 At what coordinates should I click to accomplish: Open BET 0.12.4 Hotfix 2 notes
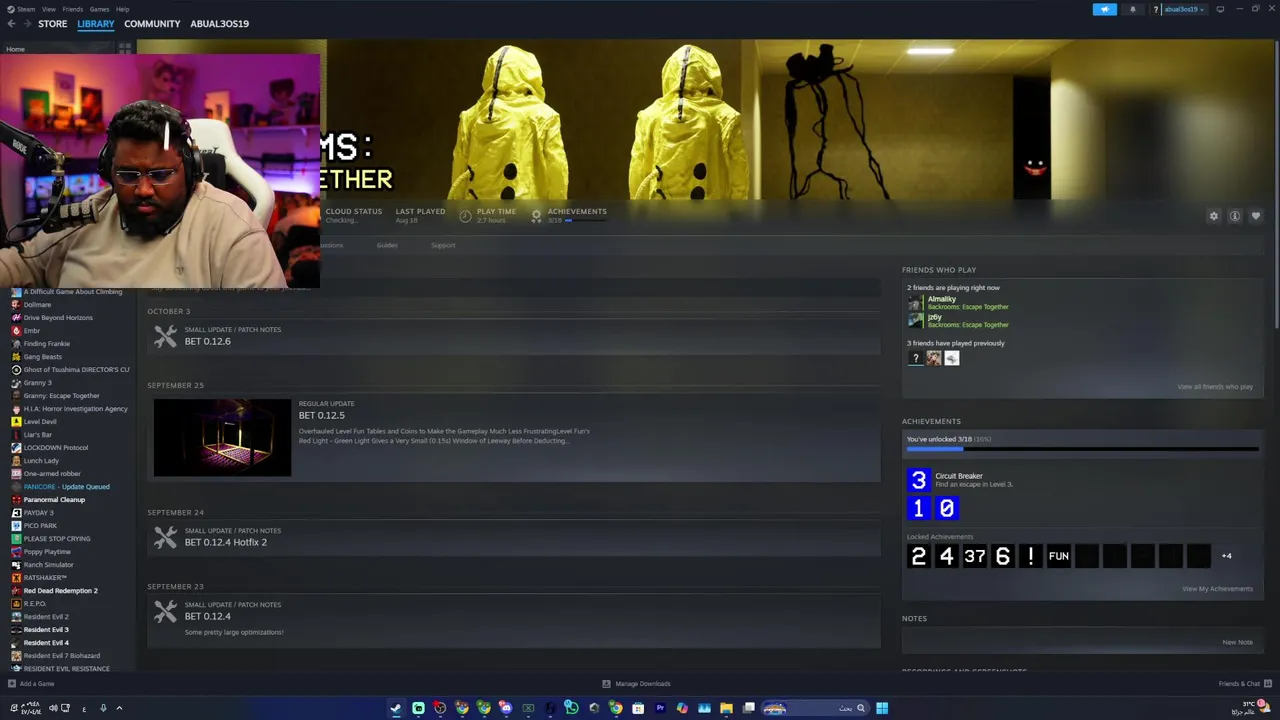(514, 537)
